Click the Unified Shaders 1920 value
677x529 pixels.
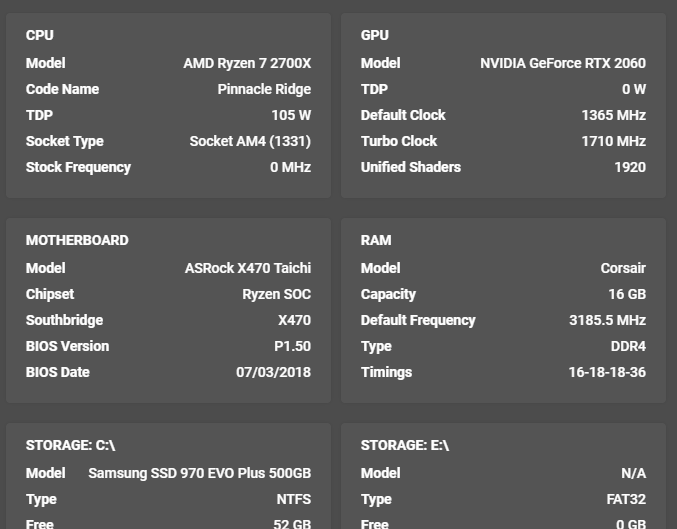click(630, 167)
